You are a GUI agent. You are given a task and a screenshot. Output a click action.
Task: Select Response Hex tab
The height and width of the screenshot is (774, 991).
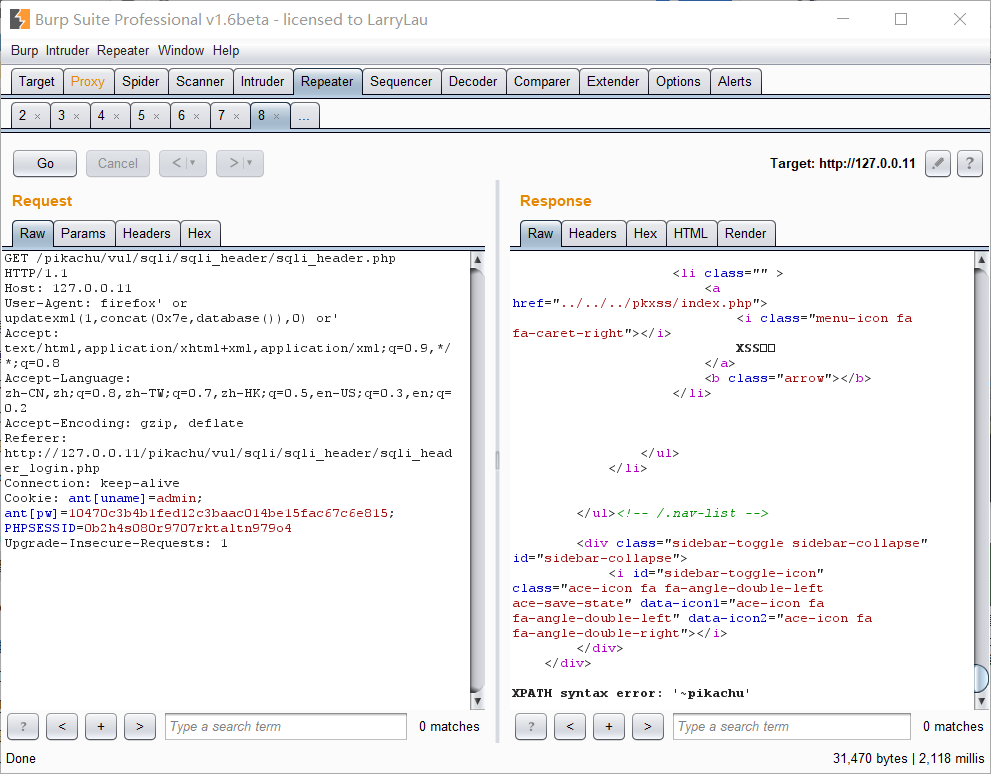coord(646,234)
